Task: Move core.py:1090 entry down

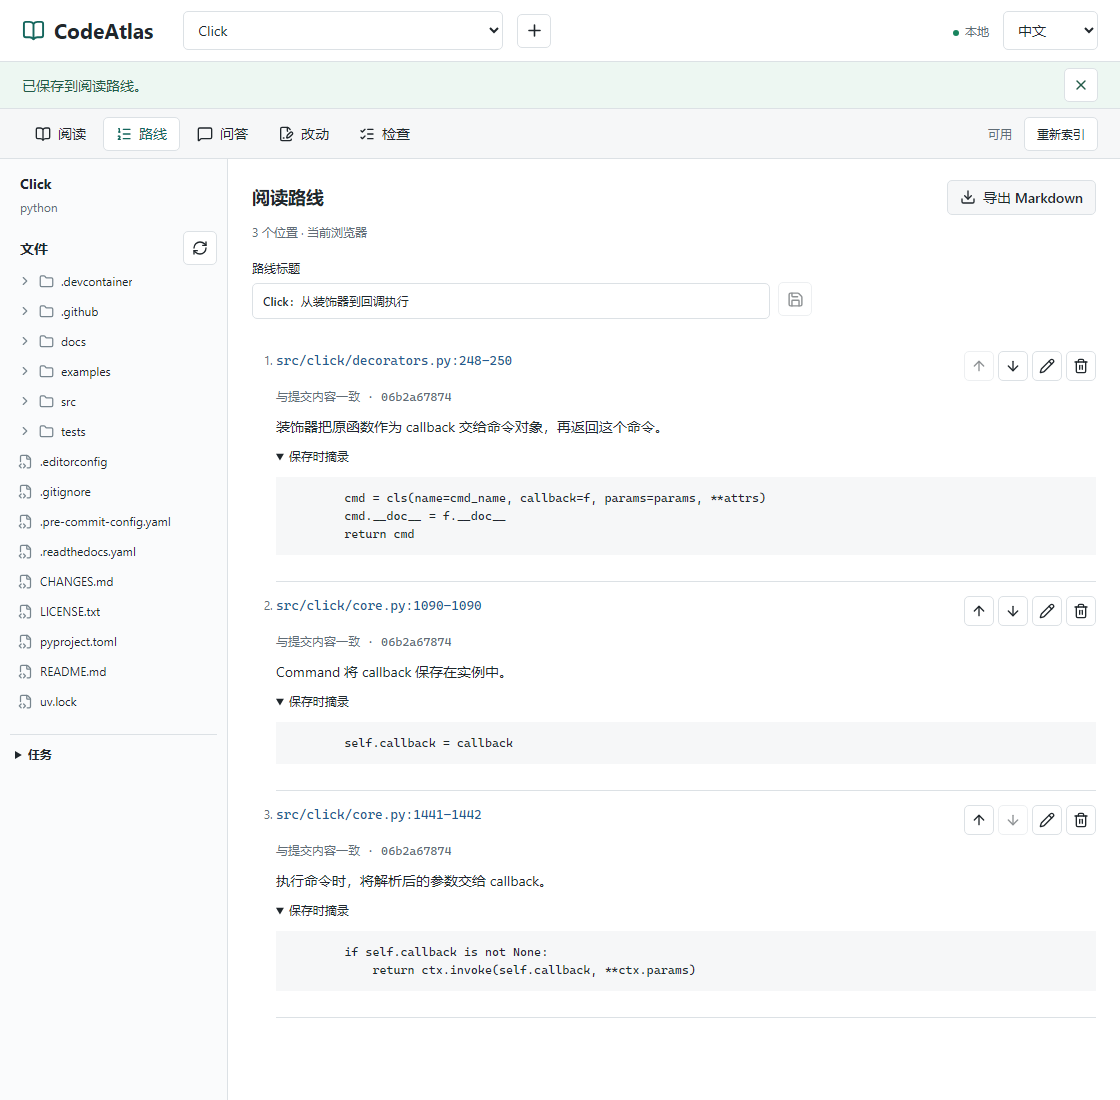Action: [x=1013, y=611]
